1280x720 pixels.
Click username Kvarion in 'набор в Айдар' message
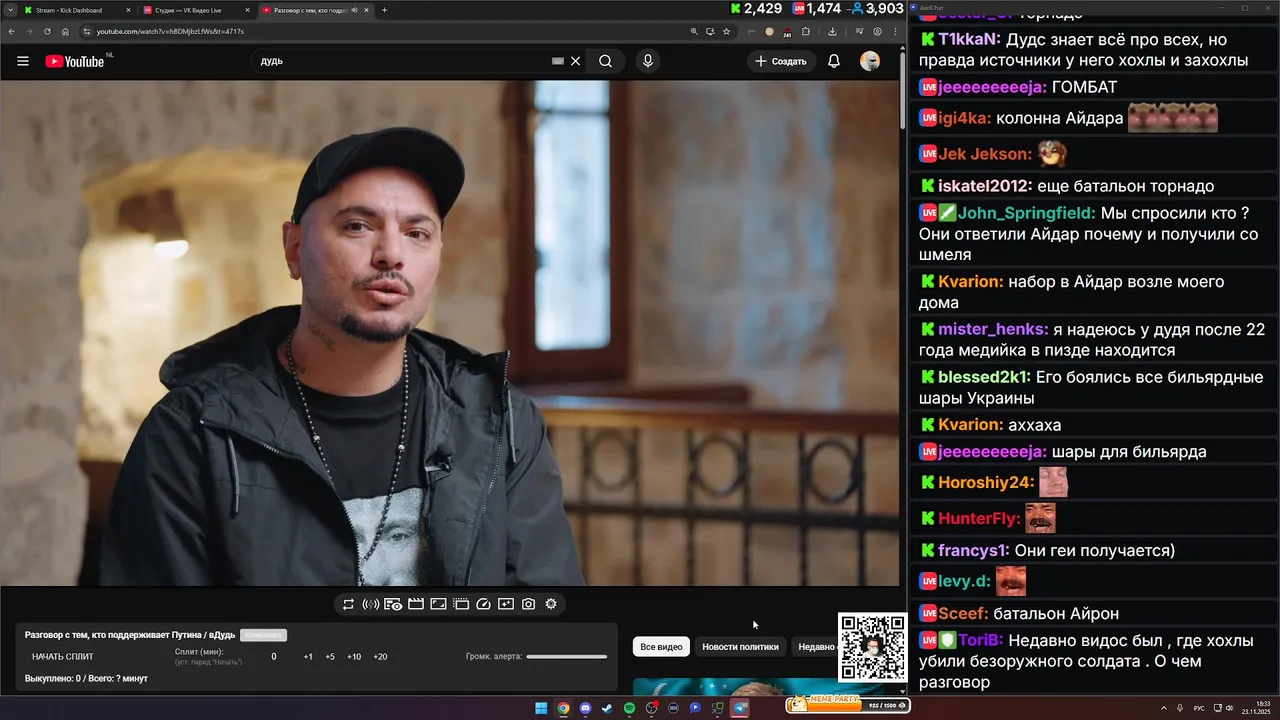970,282
